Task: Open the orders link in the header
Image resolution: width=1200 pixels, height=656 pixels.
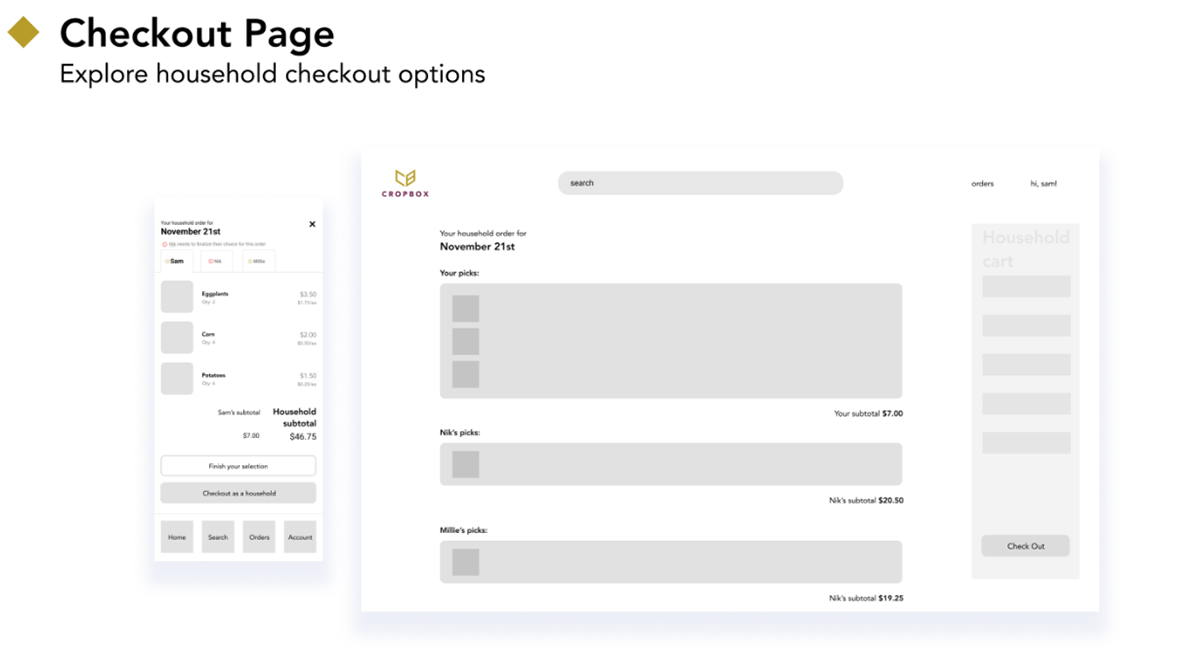Action: [982, 184]
